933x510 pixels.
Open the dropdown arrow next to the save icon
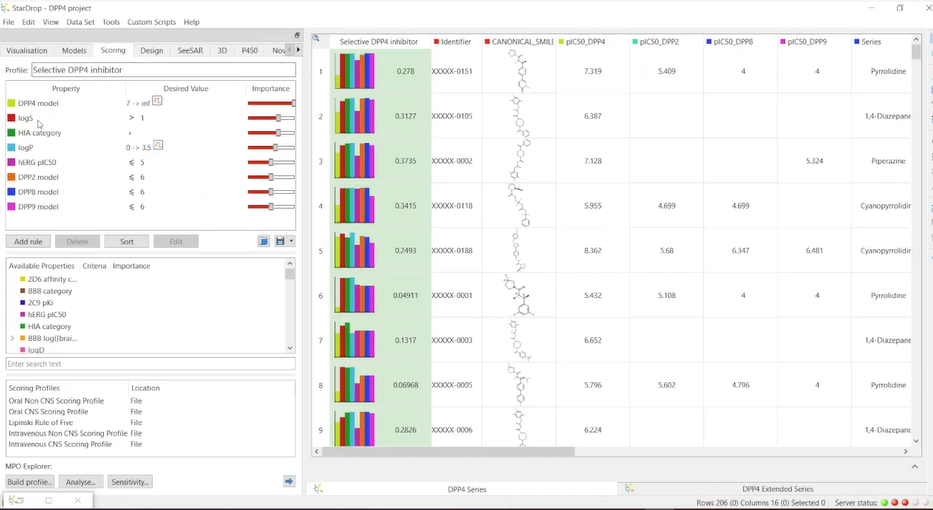click(x=291, y=241)
